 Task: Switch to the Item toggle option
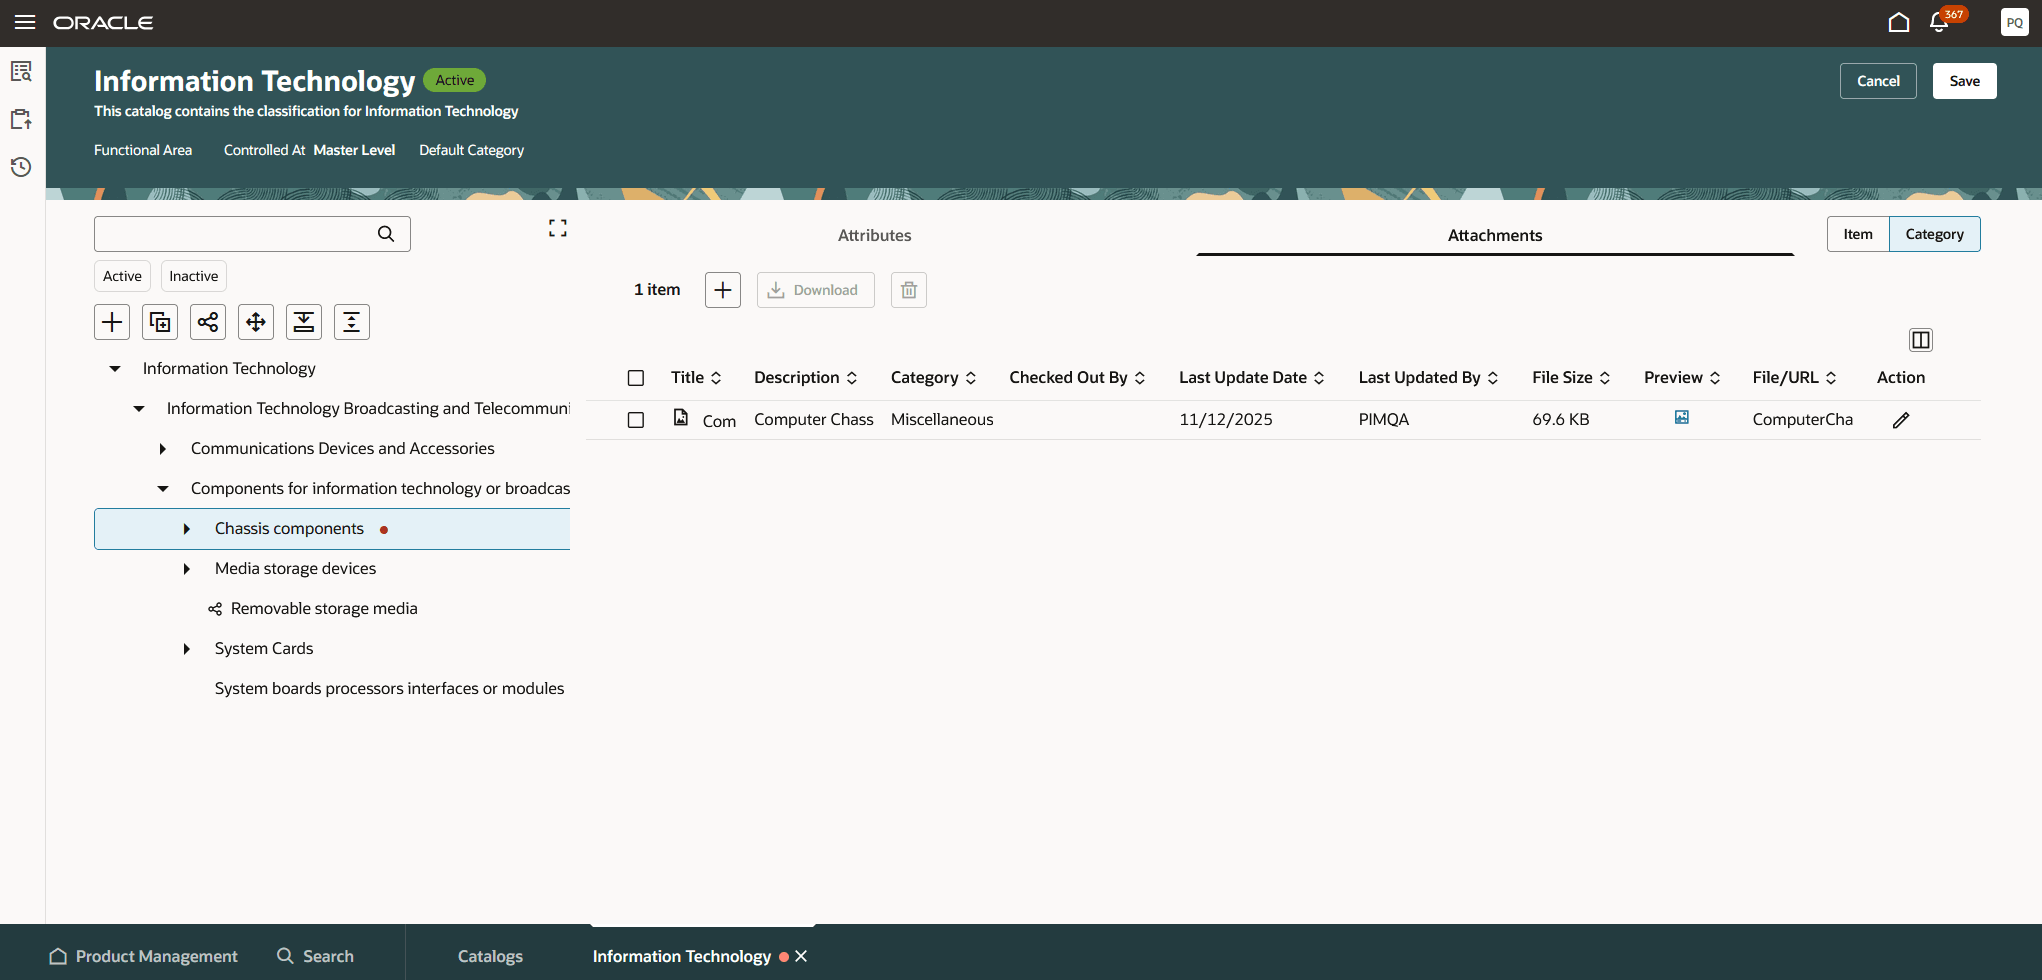[1858, 234]
